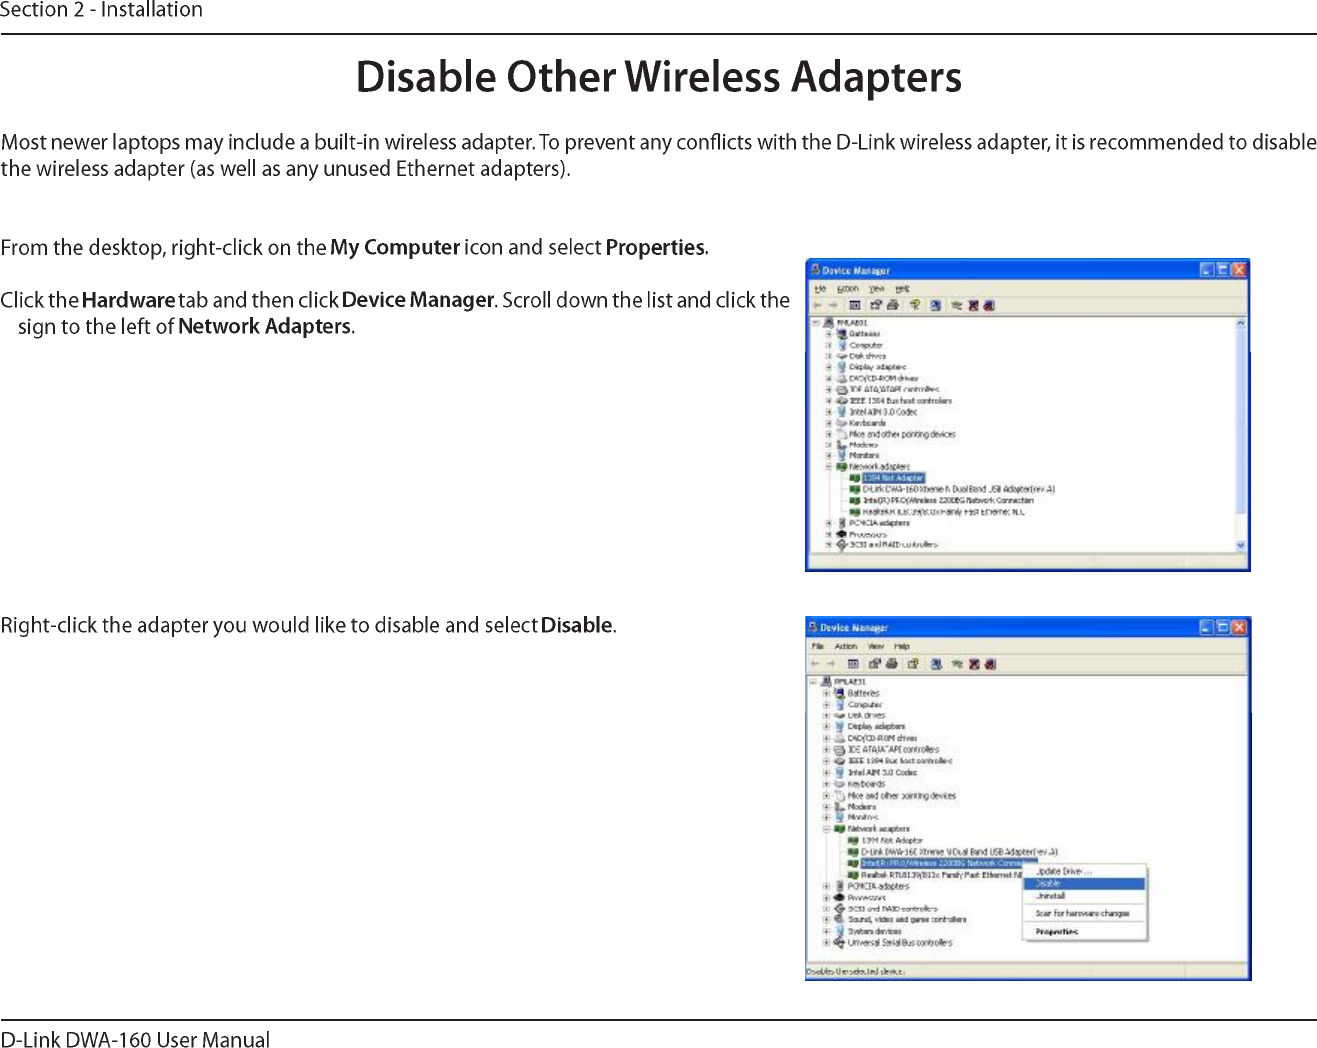Click Monitors label in lower window tree
The height and width of the screenshot is (1048, 1317).
click(x=864, y=817)
